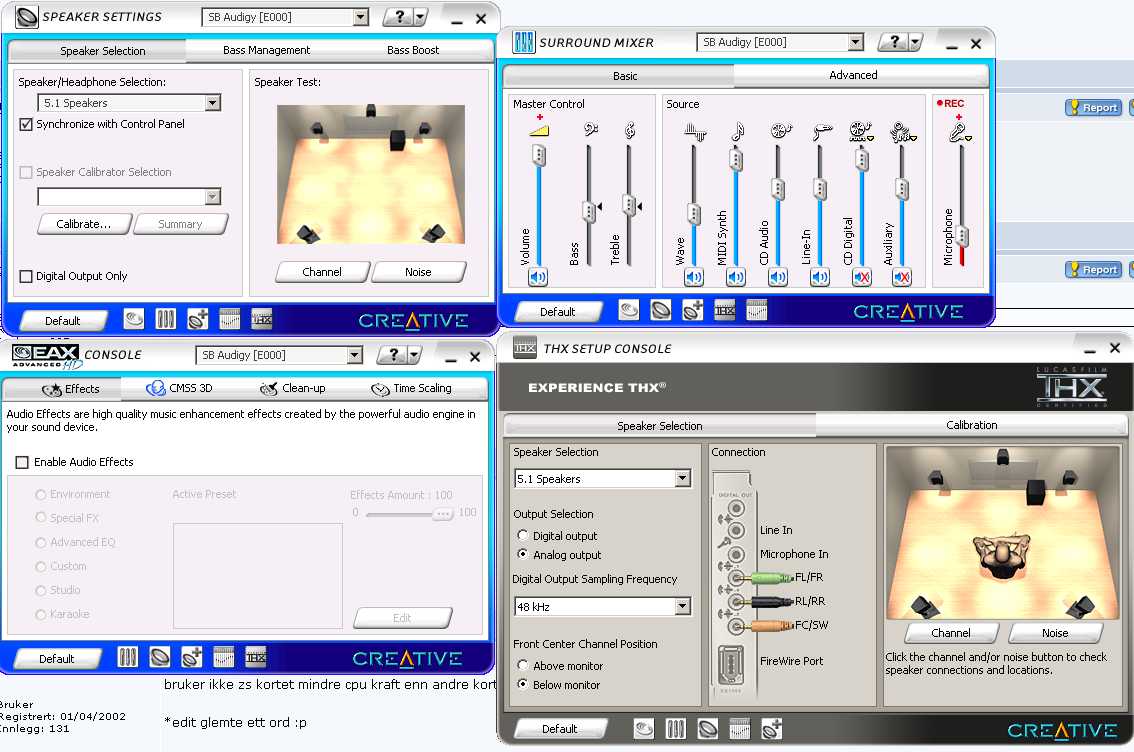
Task: Click the top Report link
Action: 1094,108
